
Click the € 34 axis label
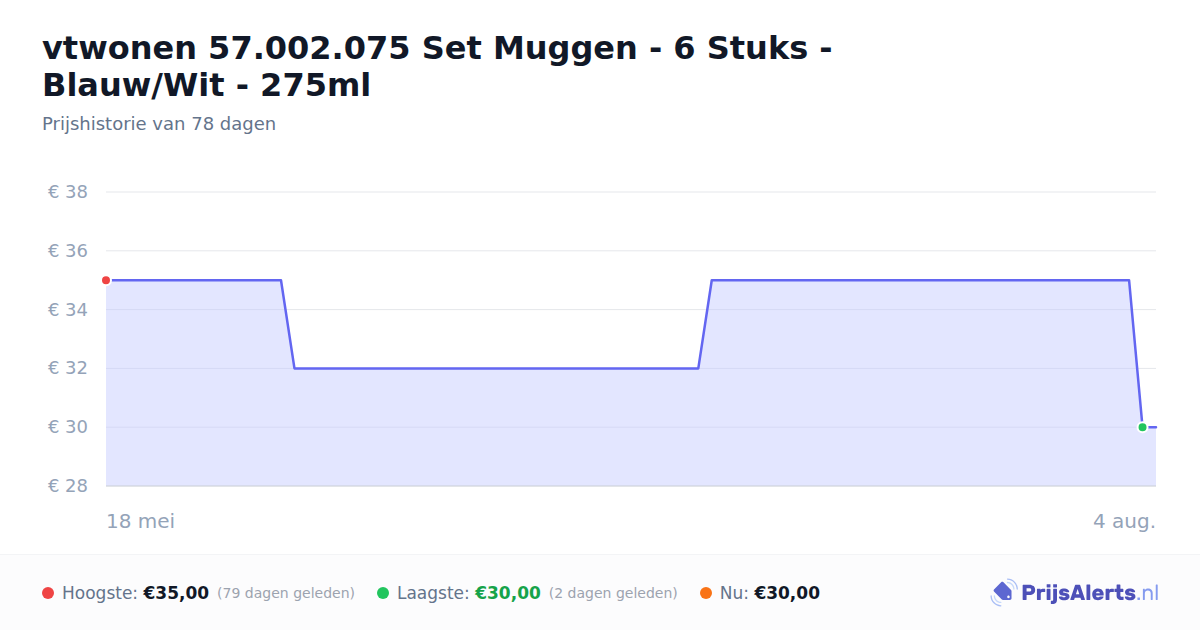coord(68,310)
